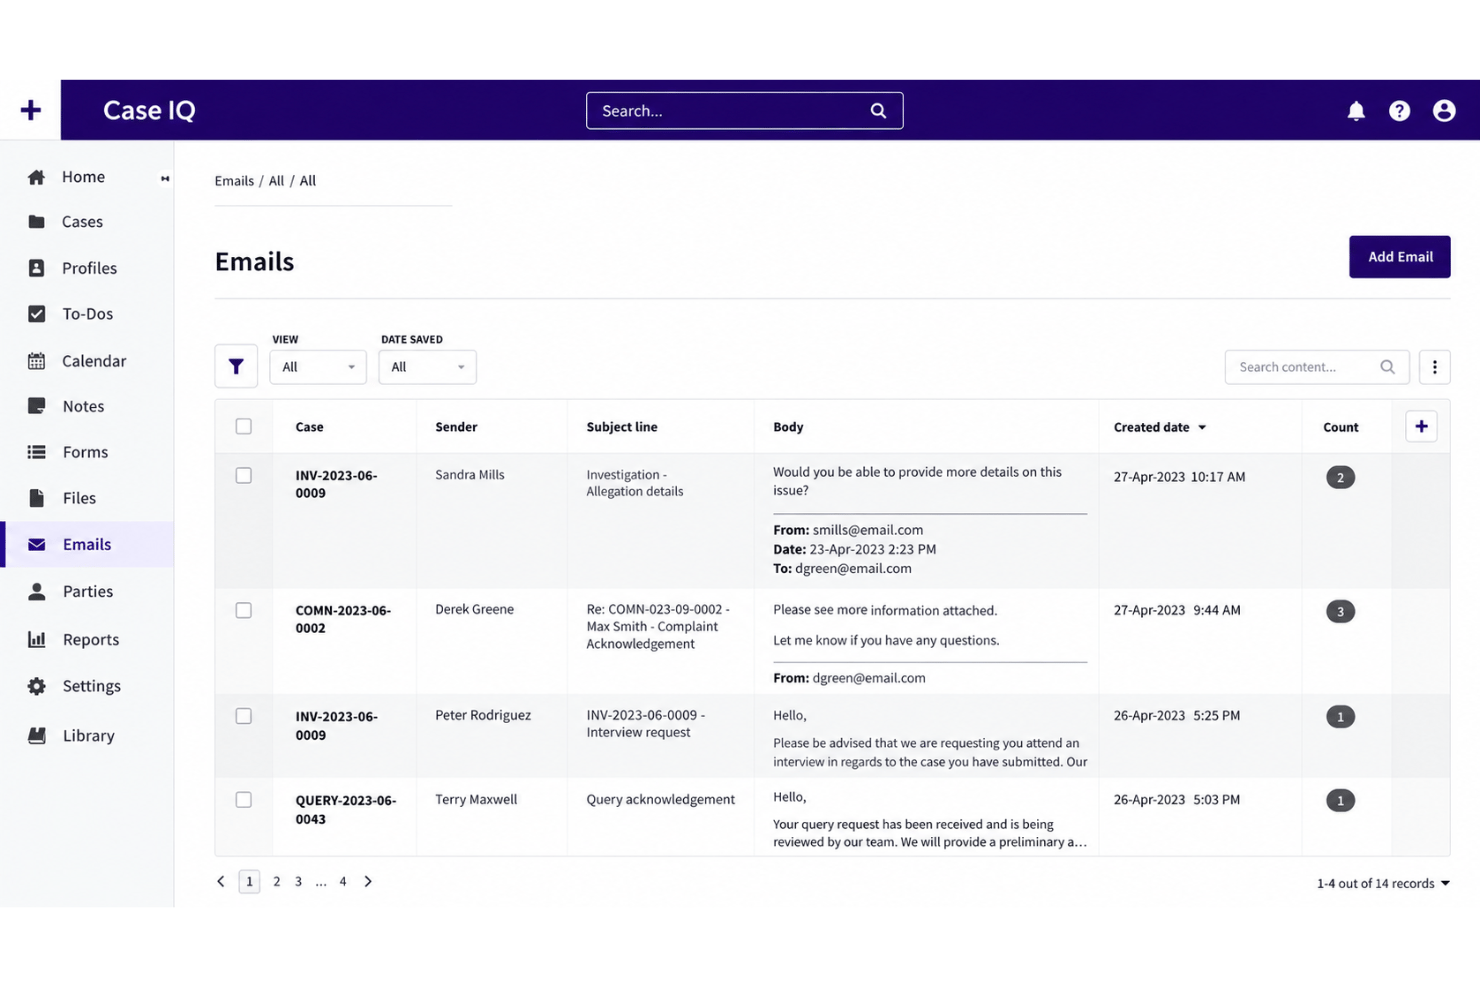
Task: Focus the Search content field
Action: click(1316, 367)
